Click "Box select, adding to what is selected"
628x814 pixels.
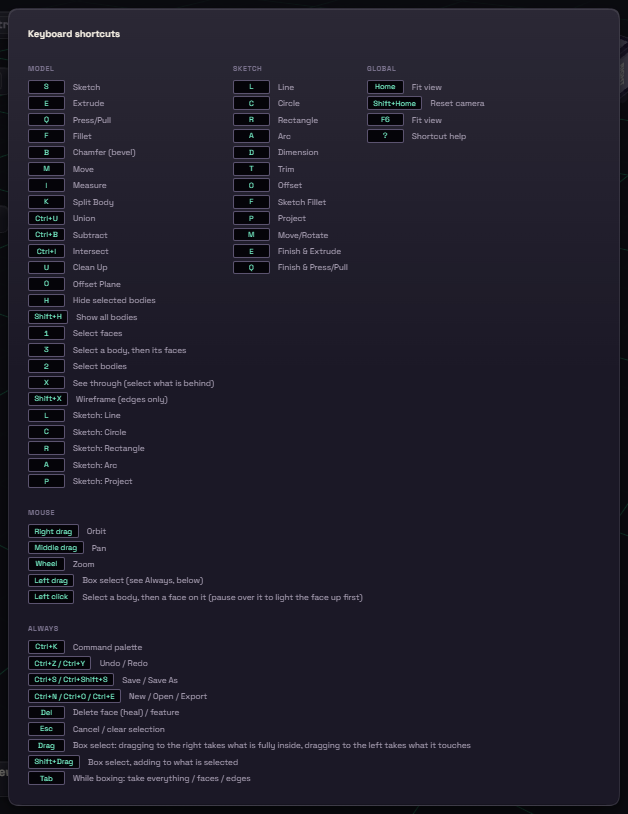click(163, 762)
